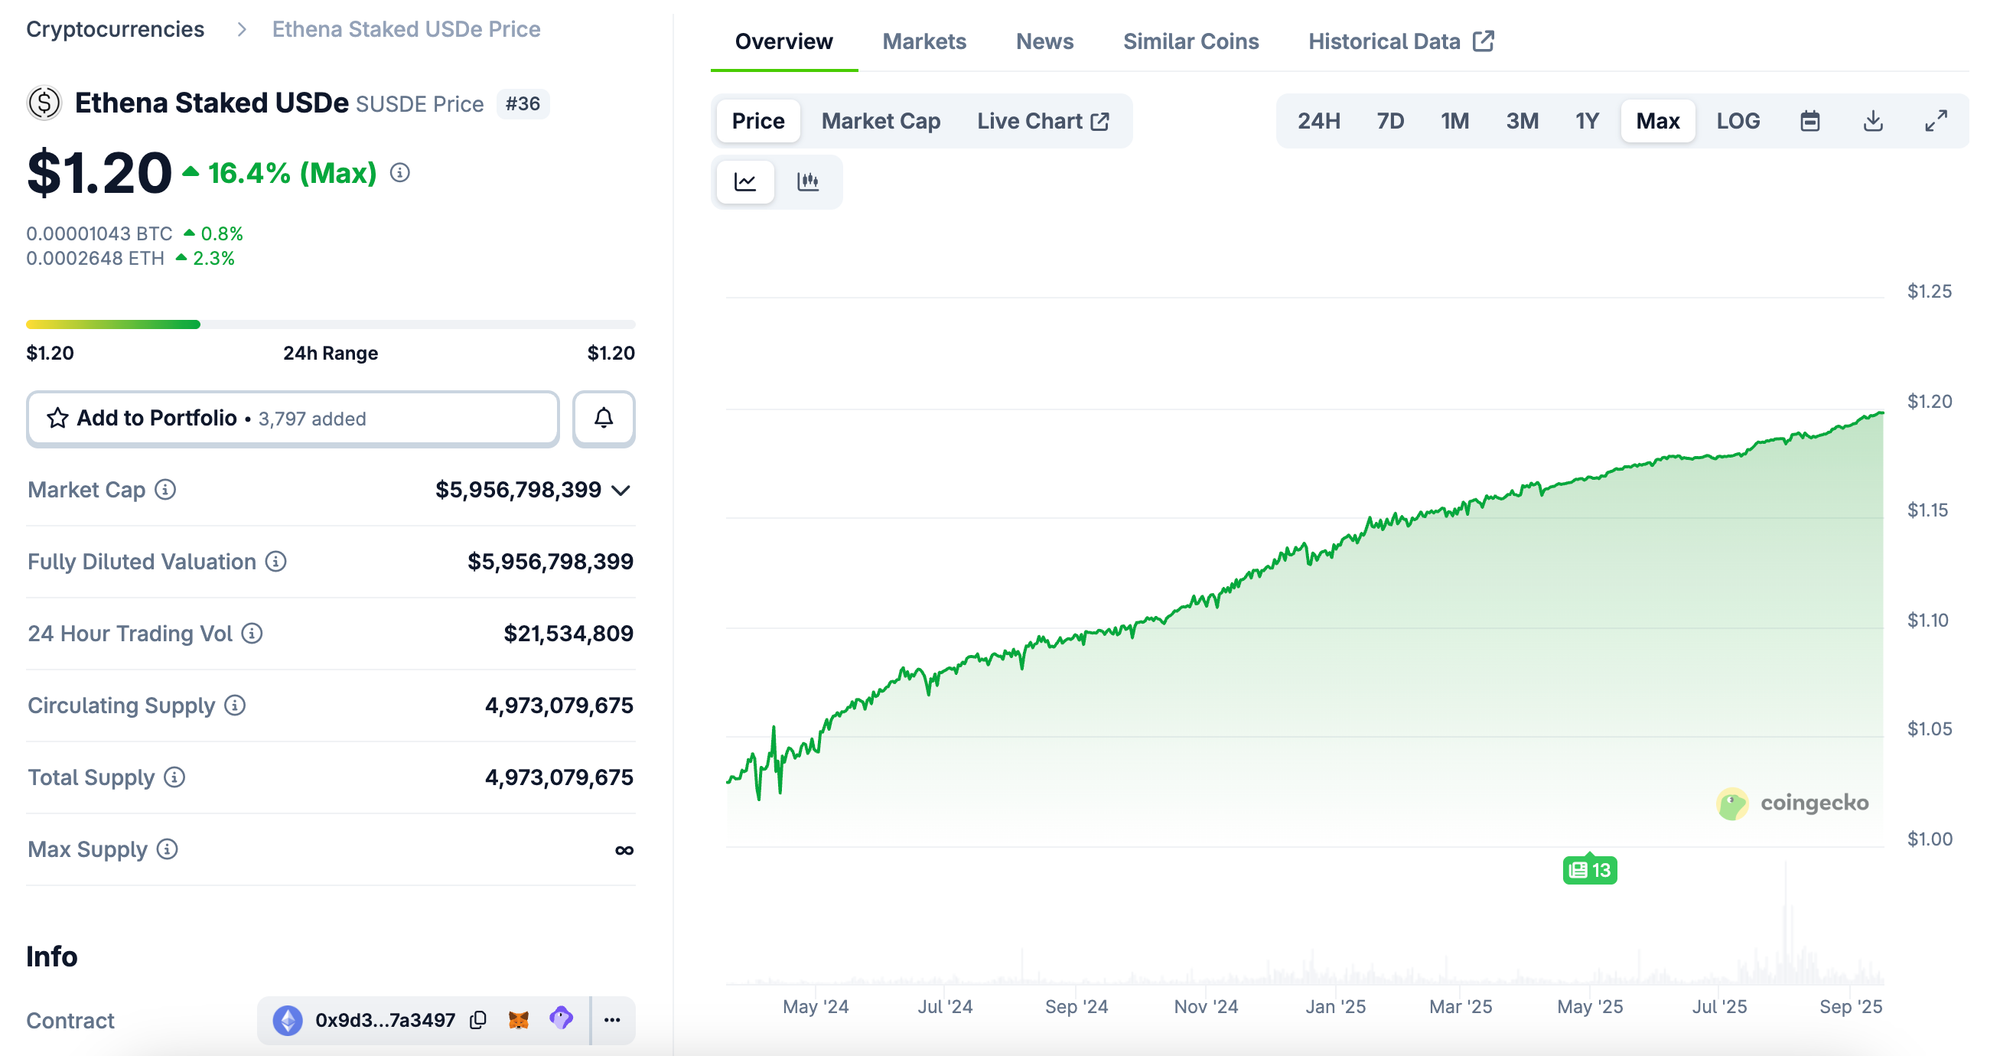Download the chart data
The height and width of the screenshot is (1056, 2000).
click(x=1873, y=121)
